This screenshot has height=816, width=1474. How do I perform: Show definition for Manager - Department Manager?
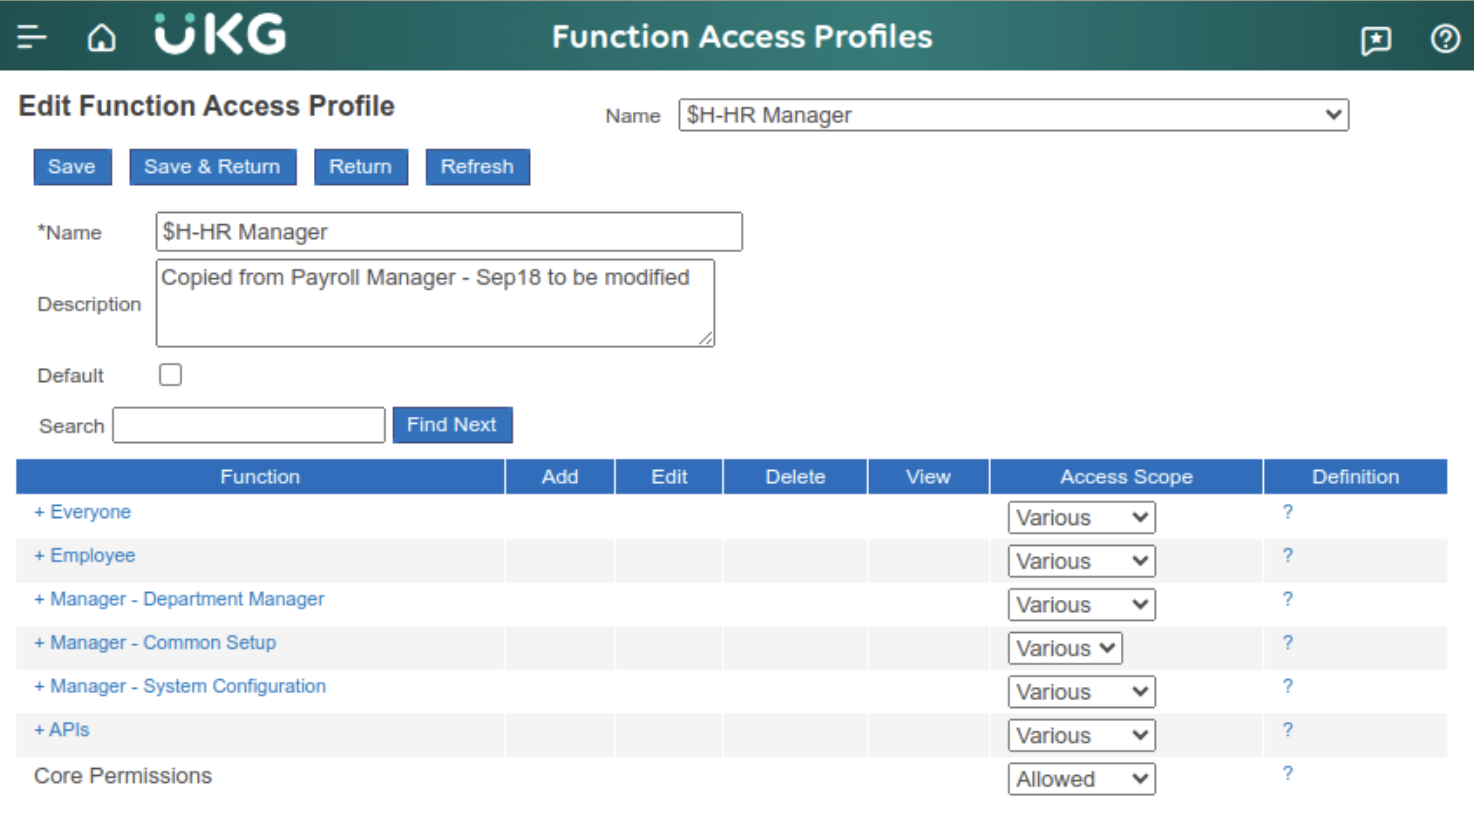1288,599
